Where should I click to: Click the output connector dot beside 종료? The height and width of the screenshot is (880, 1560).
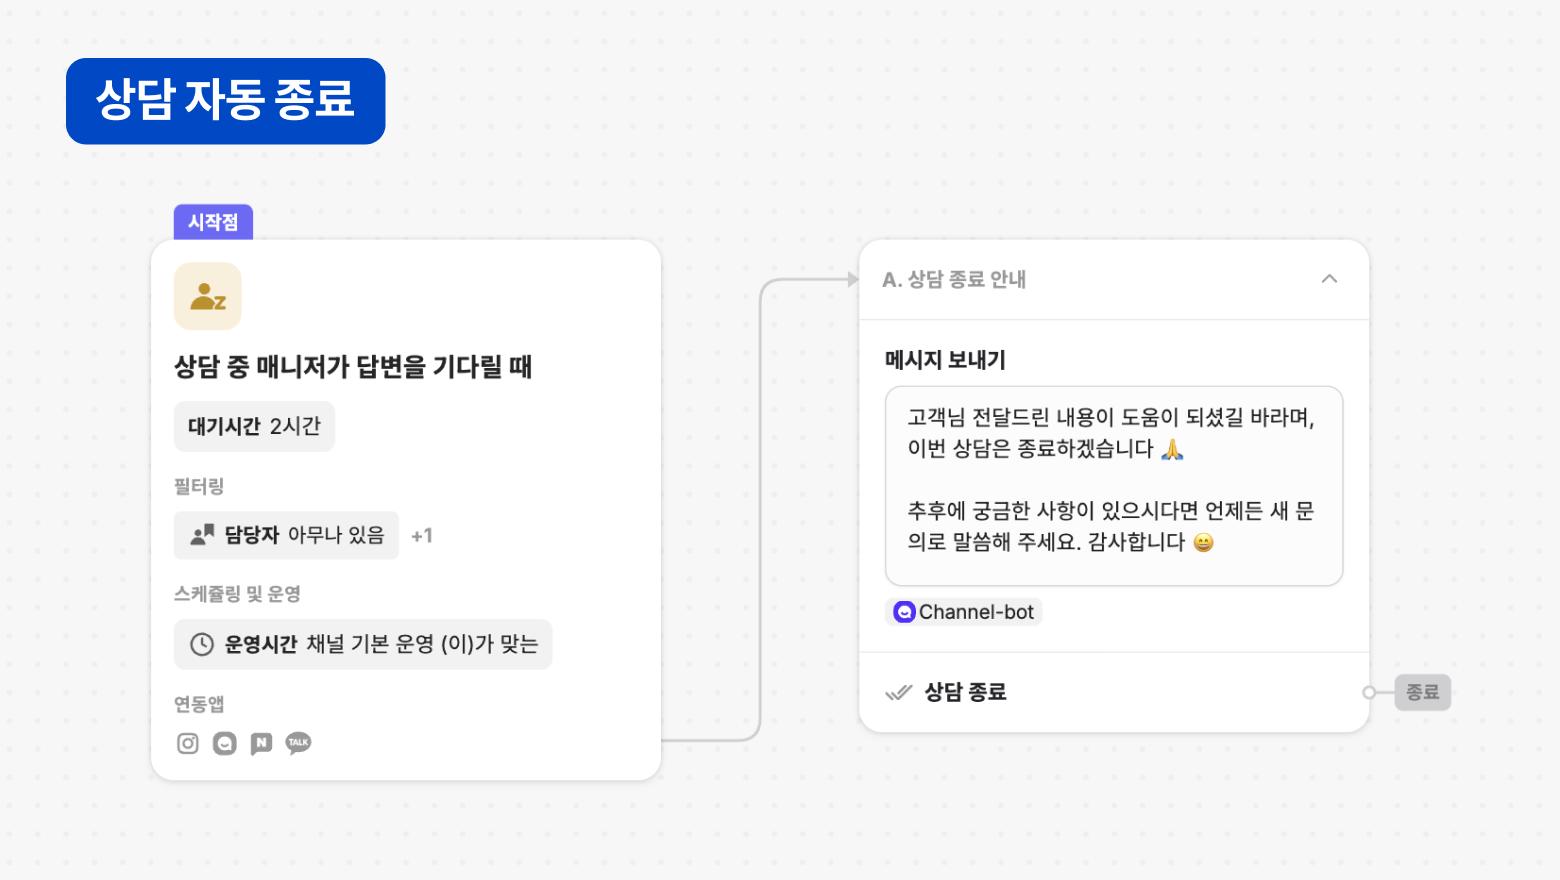click(1369, 692)
